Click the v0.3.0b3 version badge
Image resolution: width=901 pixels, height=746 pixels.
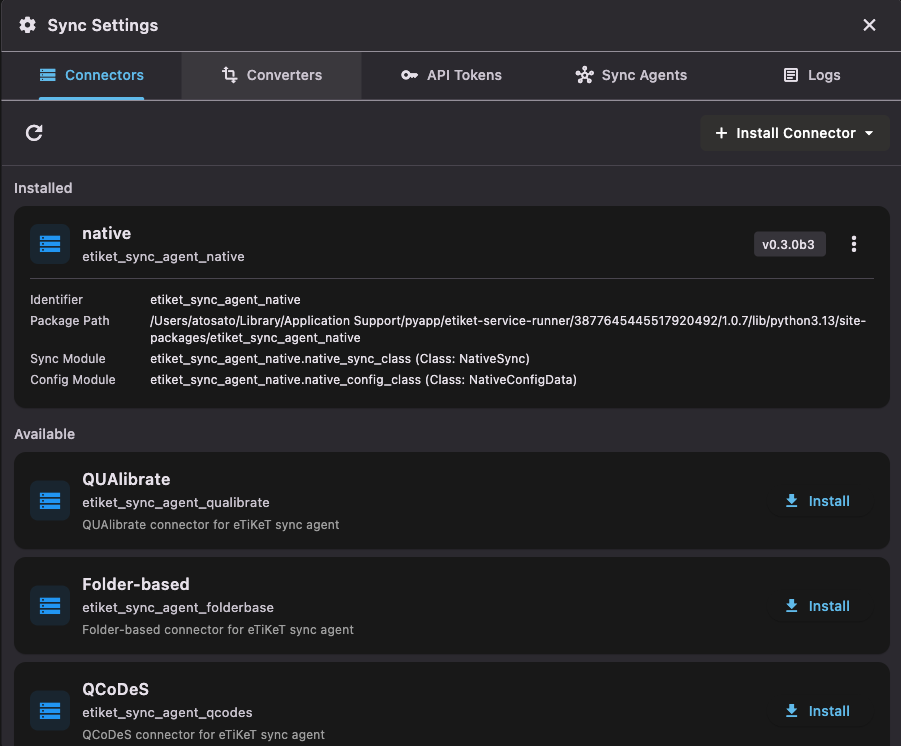(x=789, y=244)
